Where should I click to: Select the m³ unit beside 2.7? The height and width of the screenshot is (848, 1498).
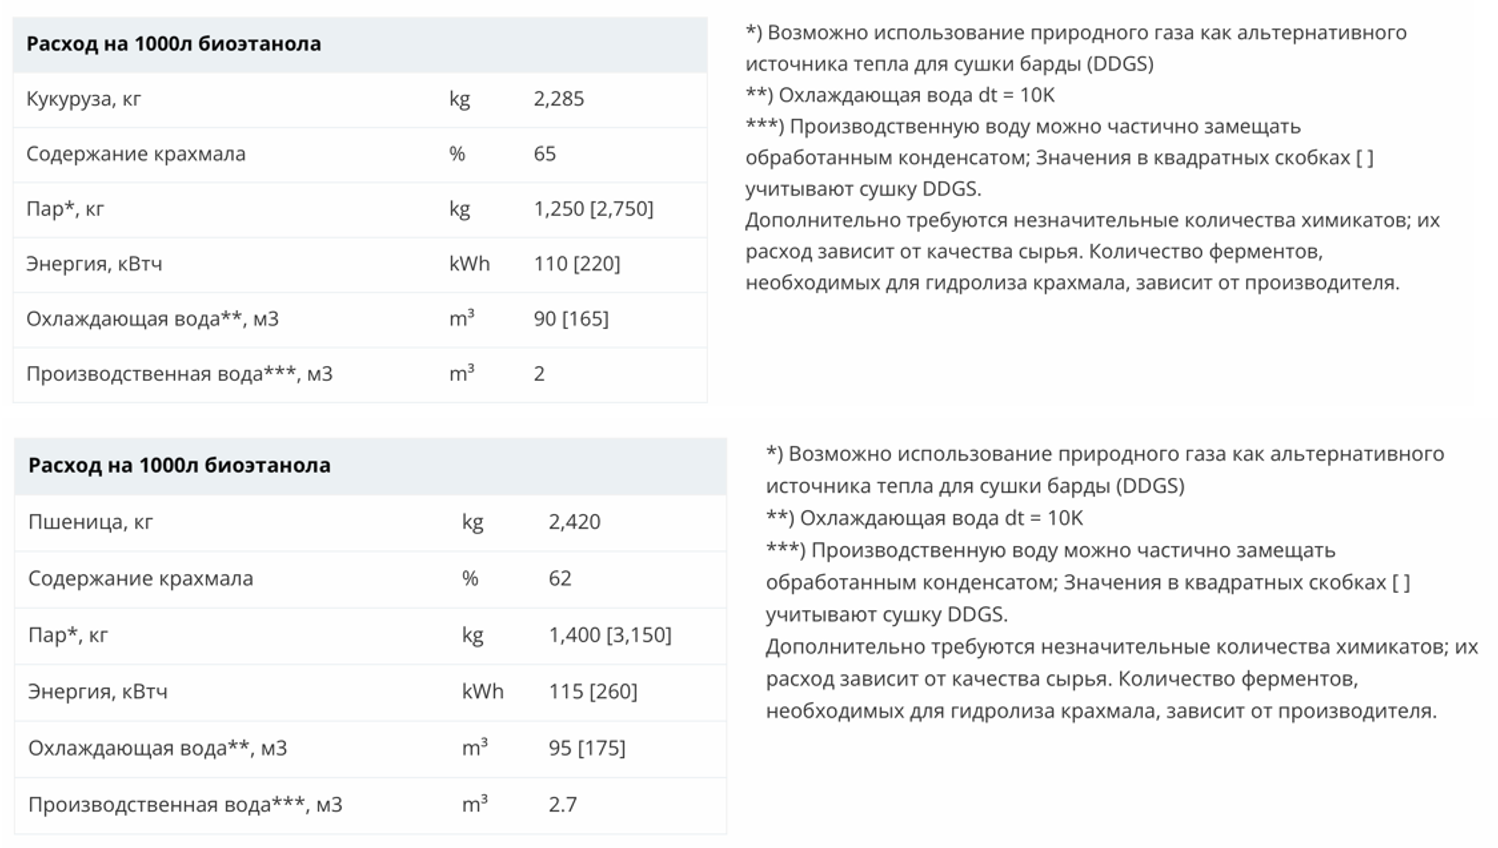point(475,804)
